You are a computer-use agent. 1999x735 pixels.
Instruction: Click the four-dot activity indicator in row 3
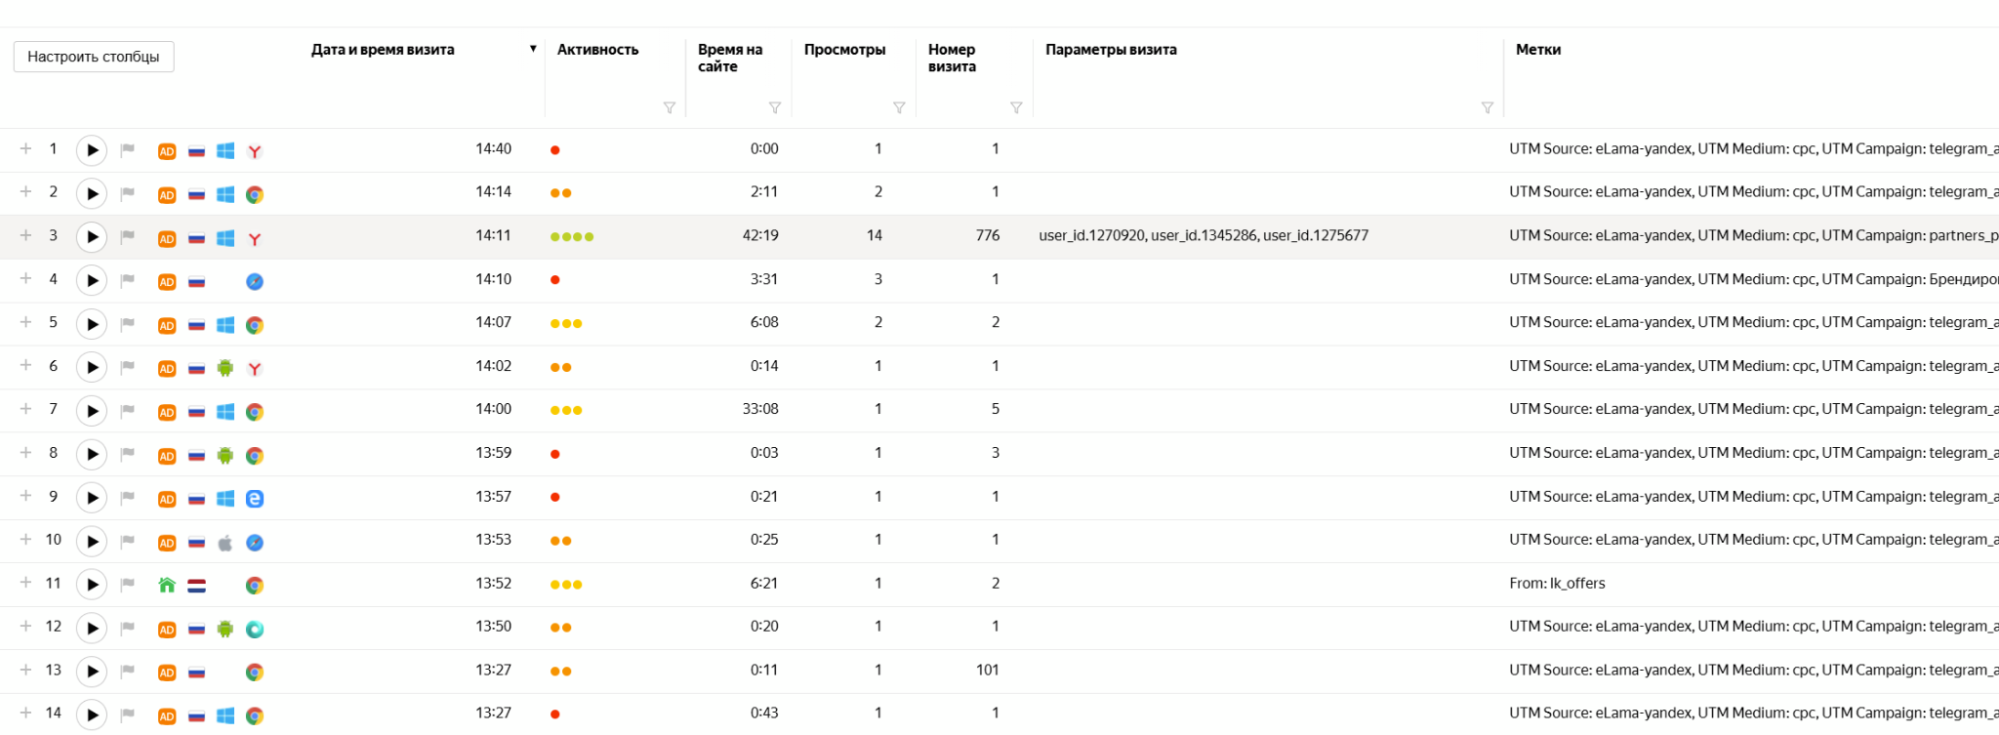[572, 237]
